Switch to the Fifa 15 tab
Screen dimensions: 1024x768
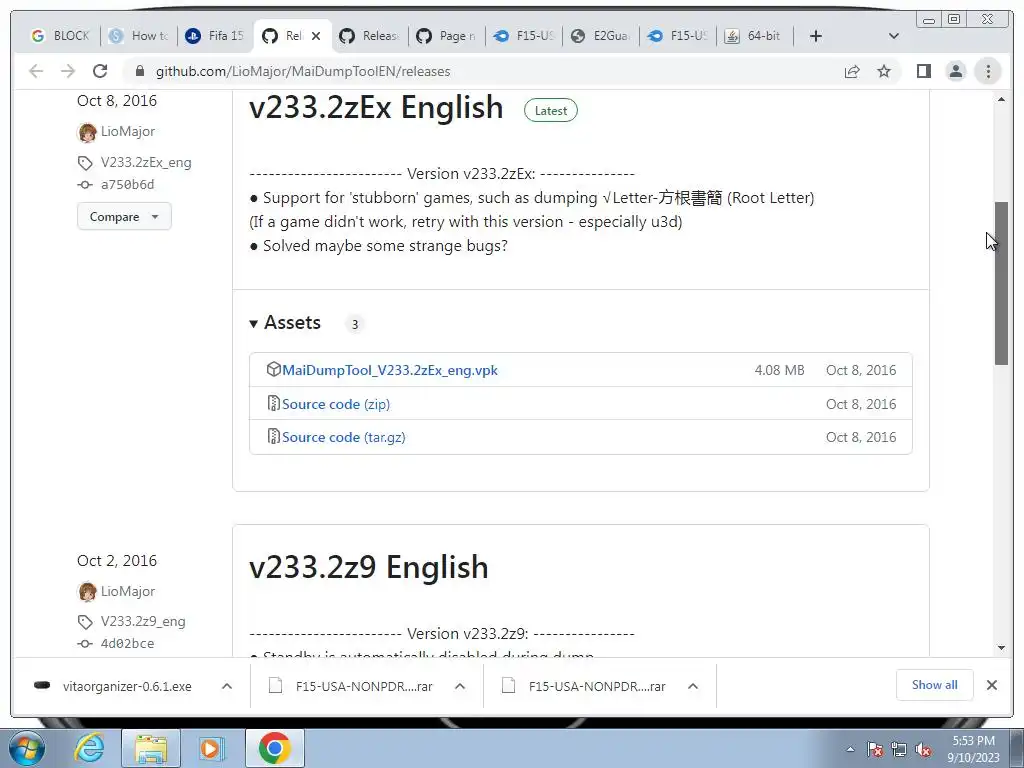pos(216,36)
